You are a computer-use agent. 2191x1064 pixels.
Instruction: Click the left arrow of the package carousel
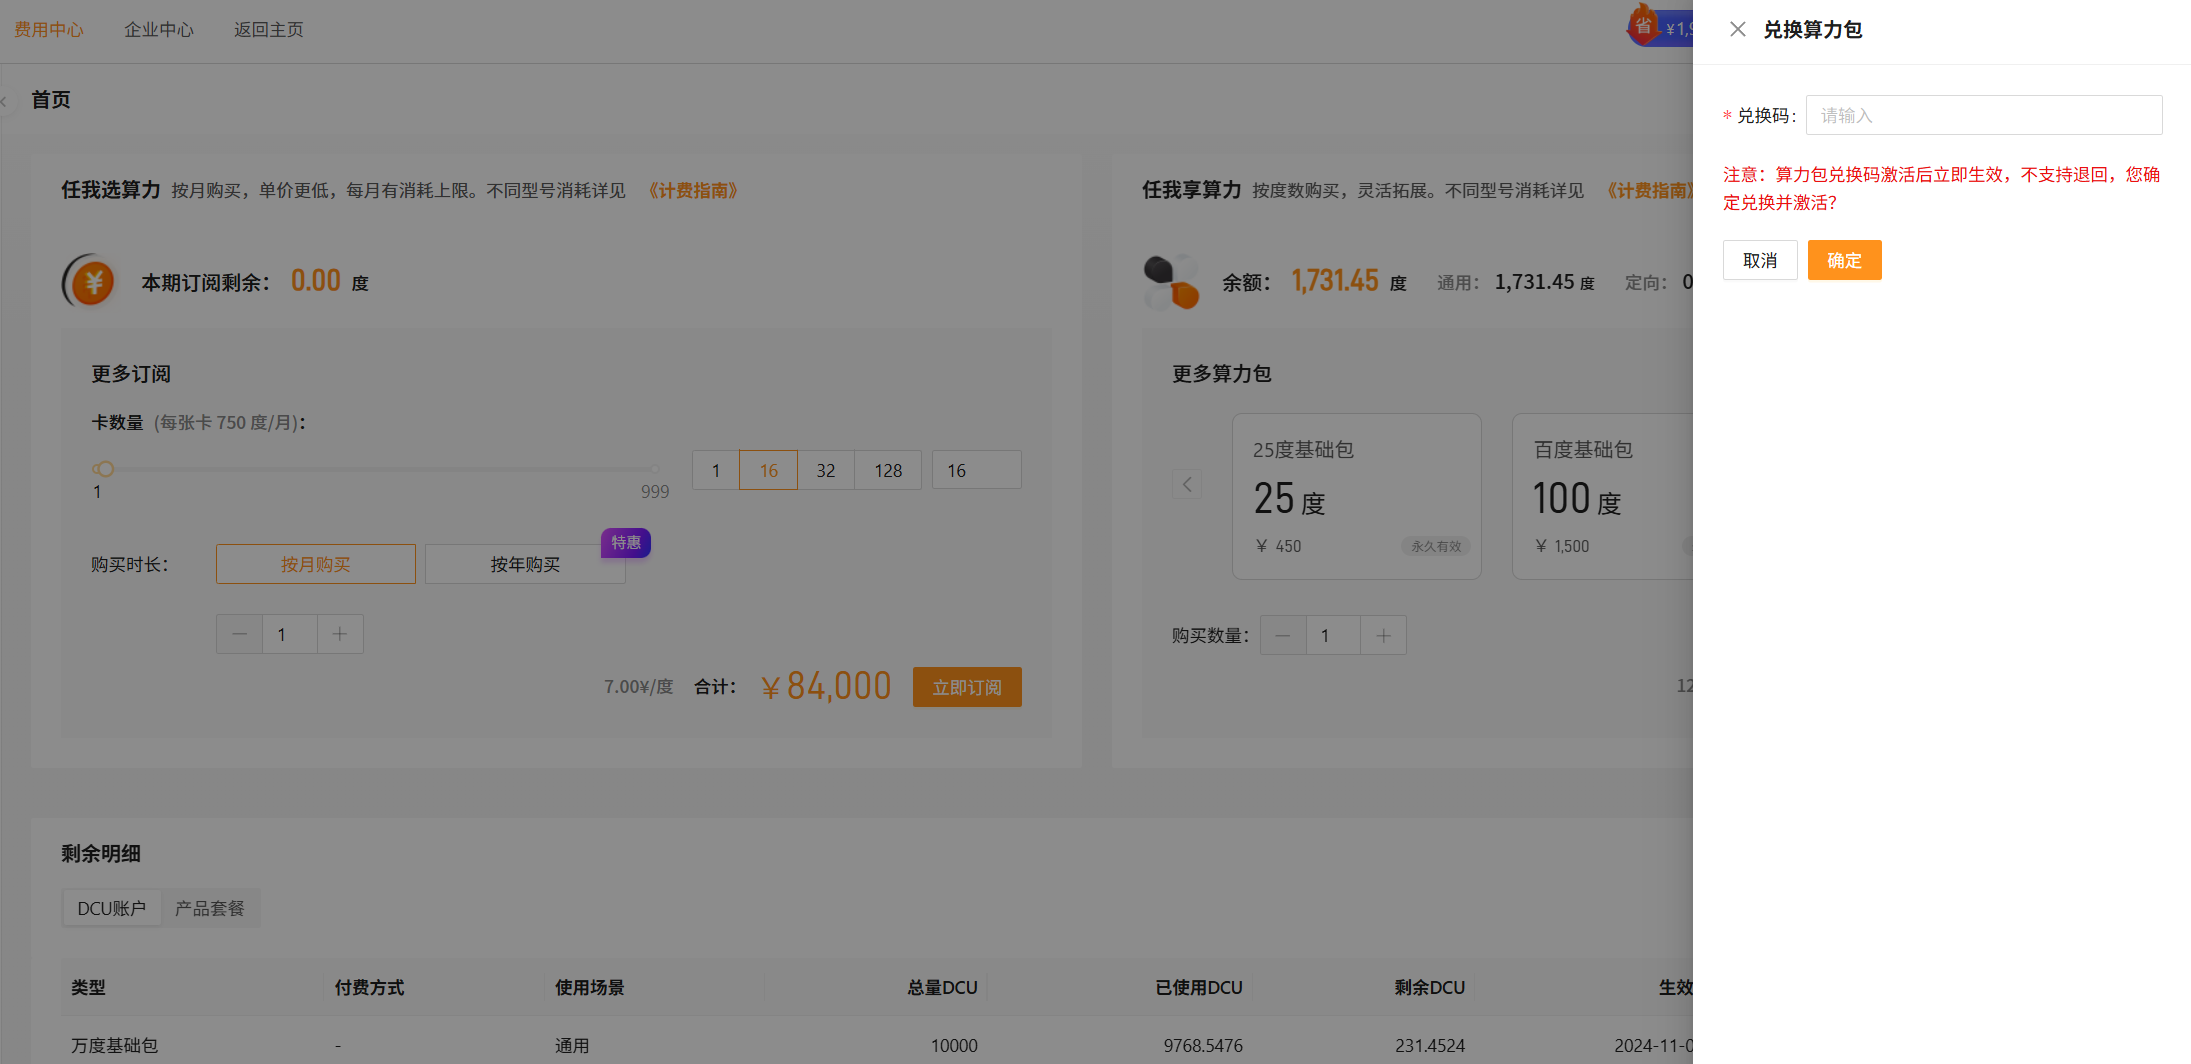1187,484
